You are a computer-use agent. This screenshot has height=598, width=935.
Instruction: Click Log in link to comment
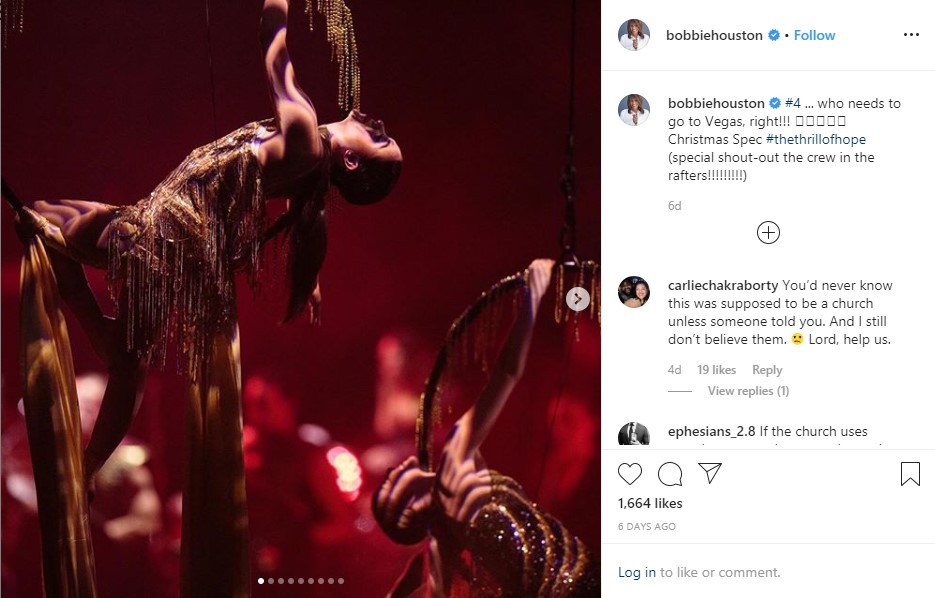(636, 572)
